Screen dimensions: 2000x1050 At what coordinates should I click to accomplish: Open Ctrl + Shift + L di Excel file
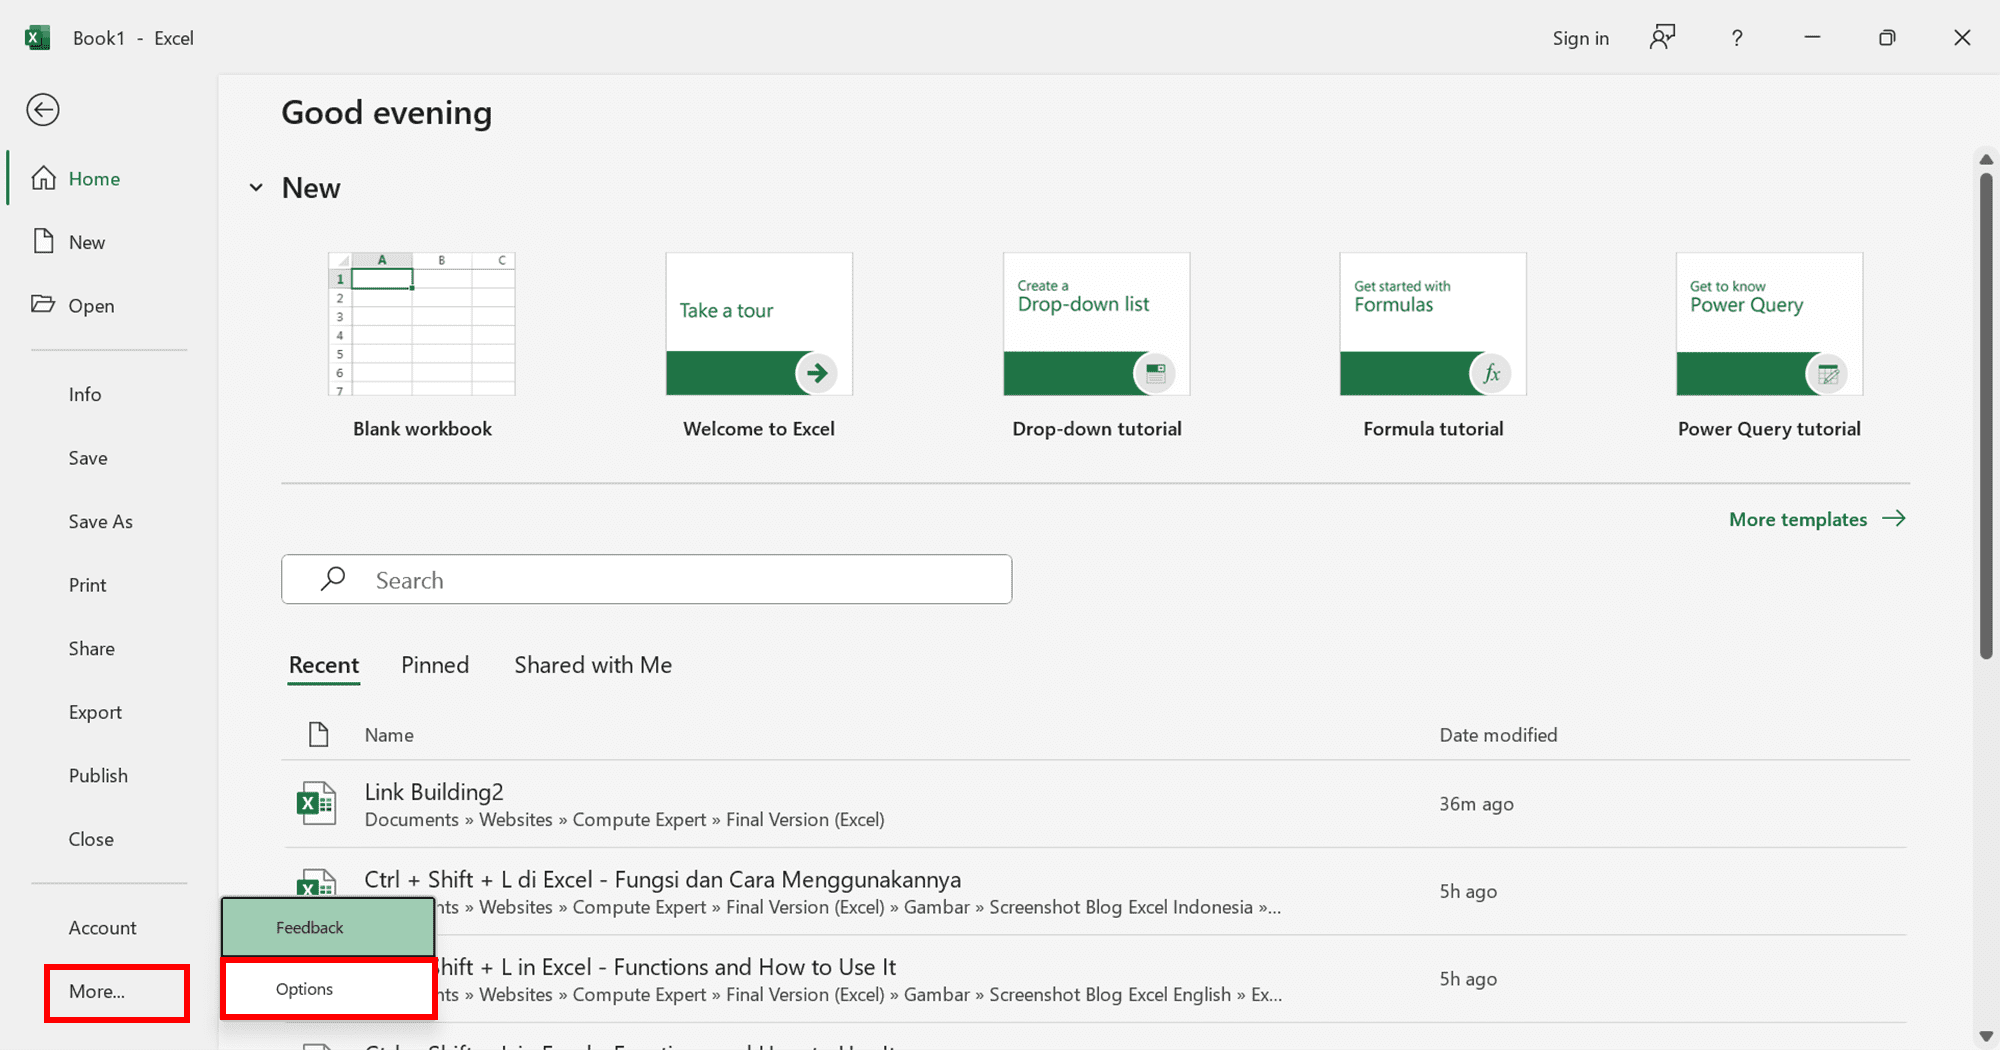point(1095,891)
